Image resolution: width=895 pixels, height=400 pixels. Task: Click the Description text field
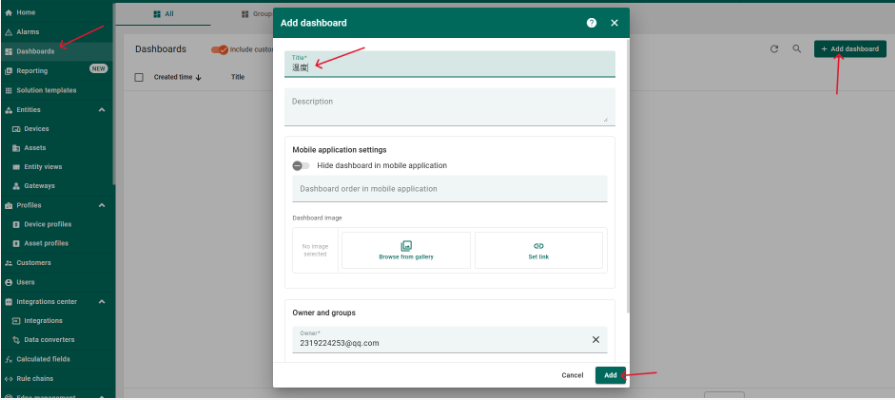coord(449,106)
